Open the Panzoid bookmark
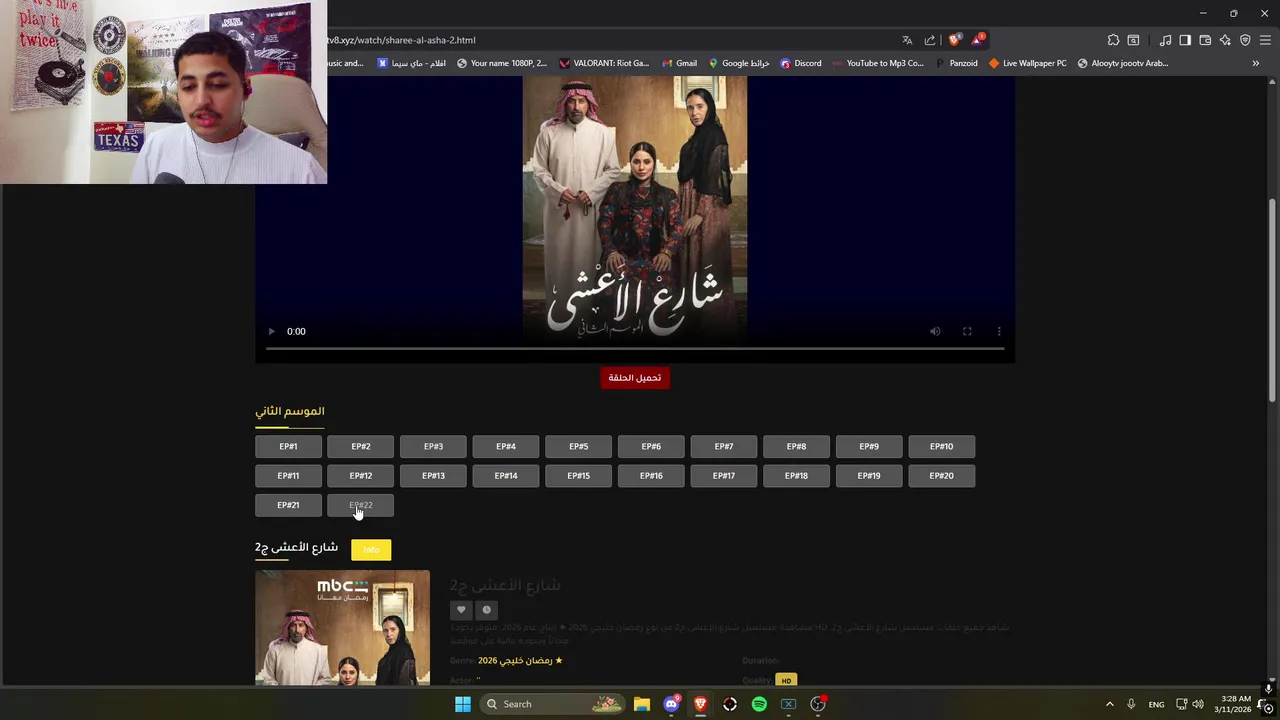 tap(956, 63)
